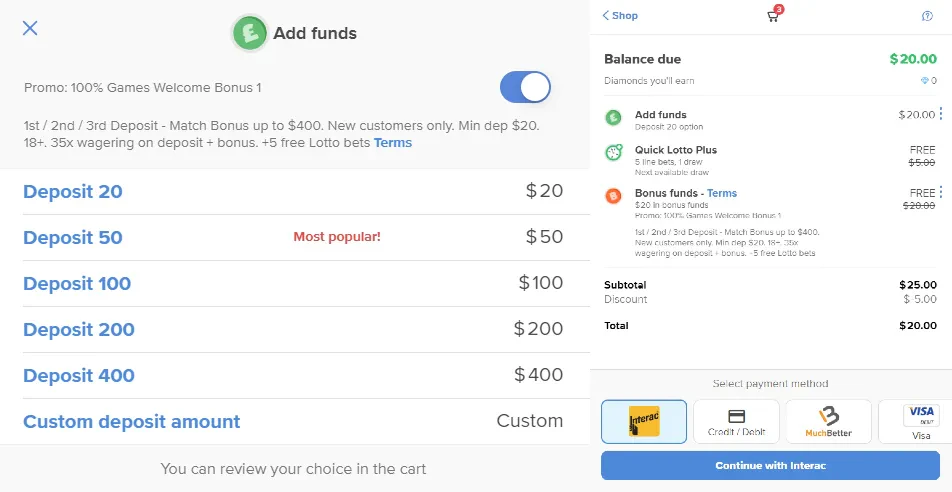Screen dimensions: 952x492
Task: Click the orange Bonus funds icon
Action: tap(613, 196)
